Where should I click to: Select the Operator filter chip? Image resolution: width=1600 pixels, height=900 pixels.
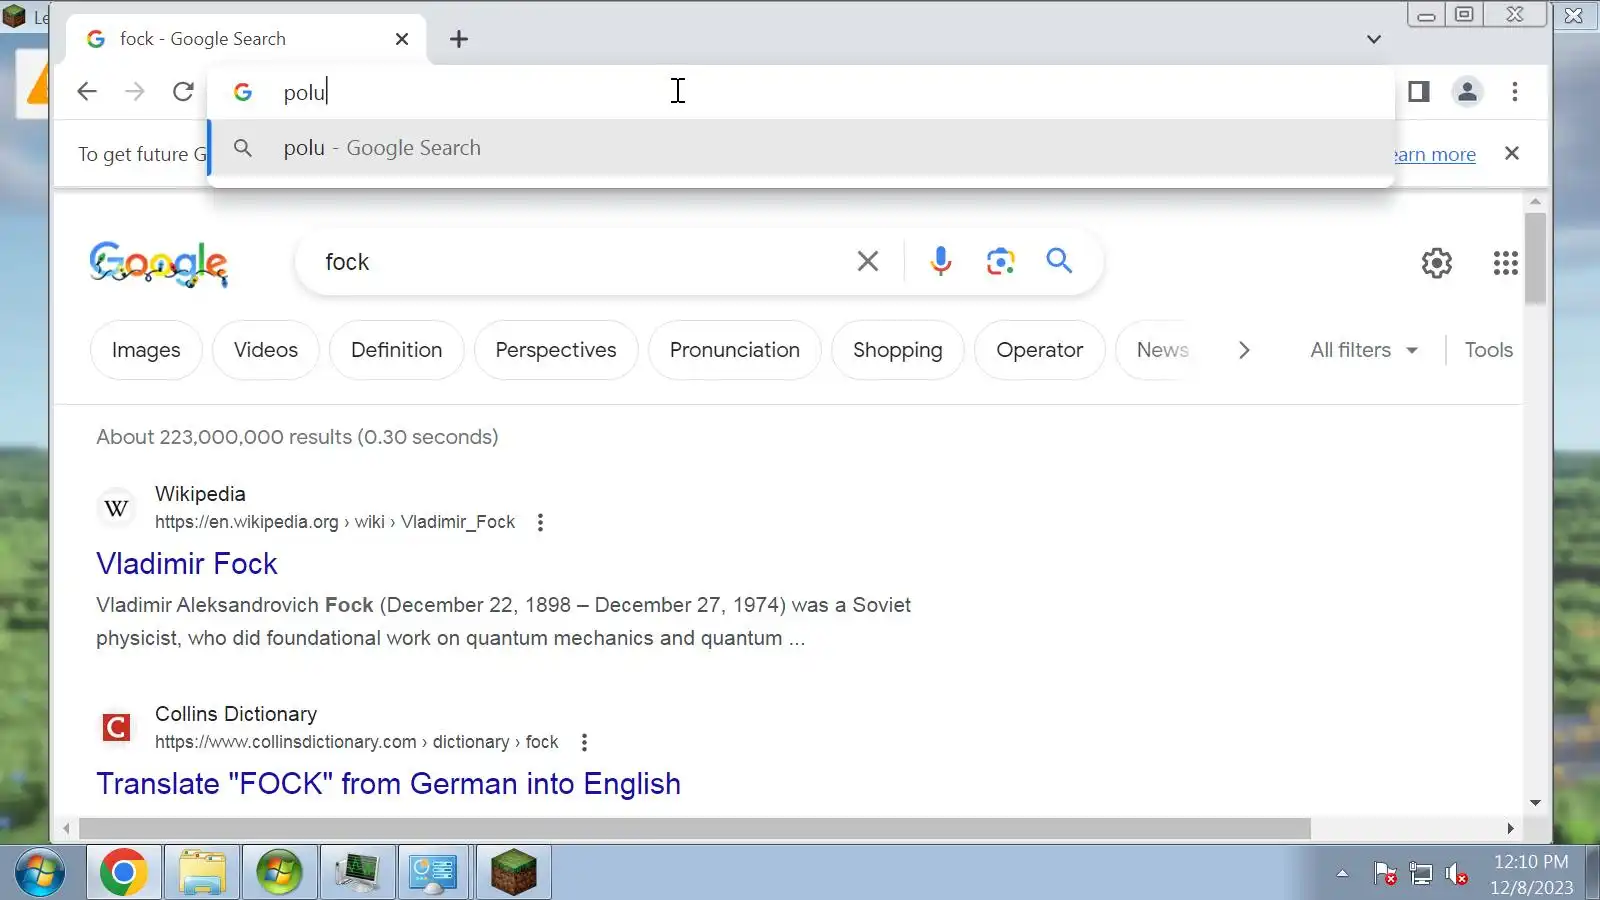tap(1040, 350)
